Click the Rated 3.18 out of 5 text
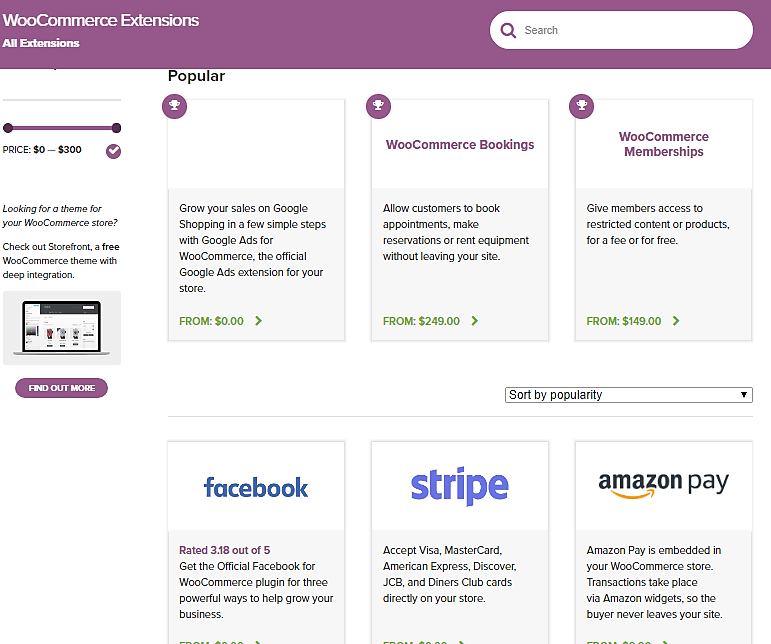Image resolution: width=771 pixels, height=644 pixels. click(x=225, y=550)
